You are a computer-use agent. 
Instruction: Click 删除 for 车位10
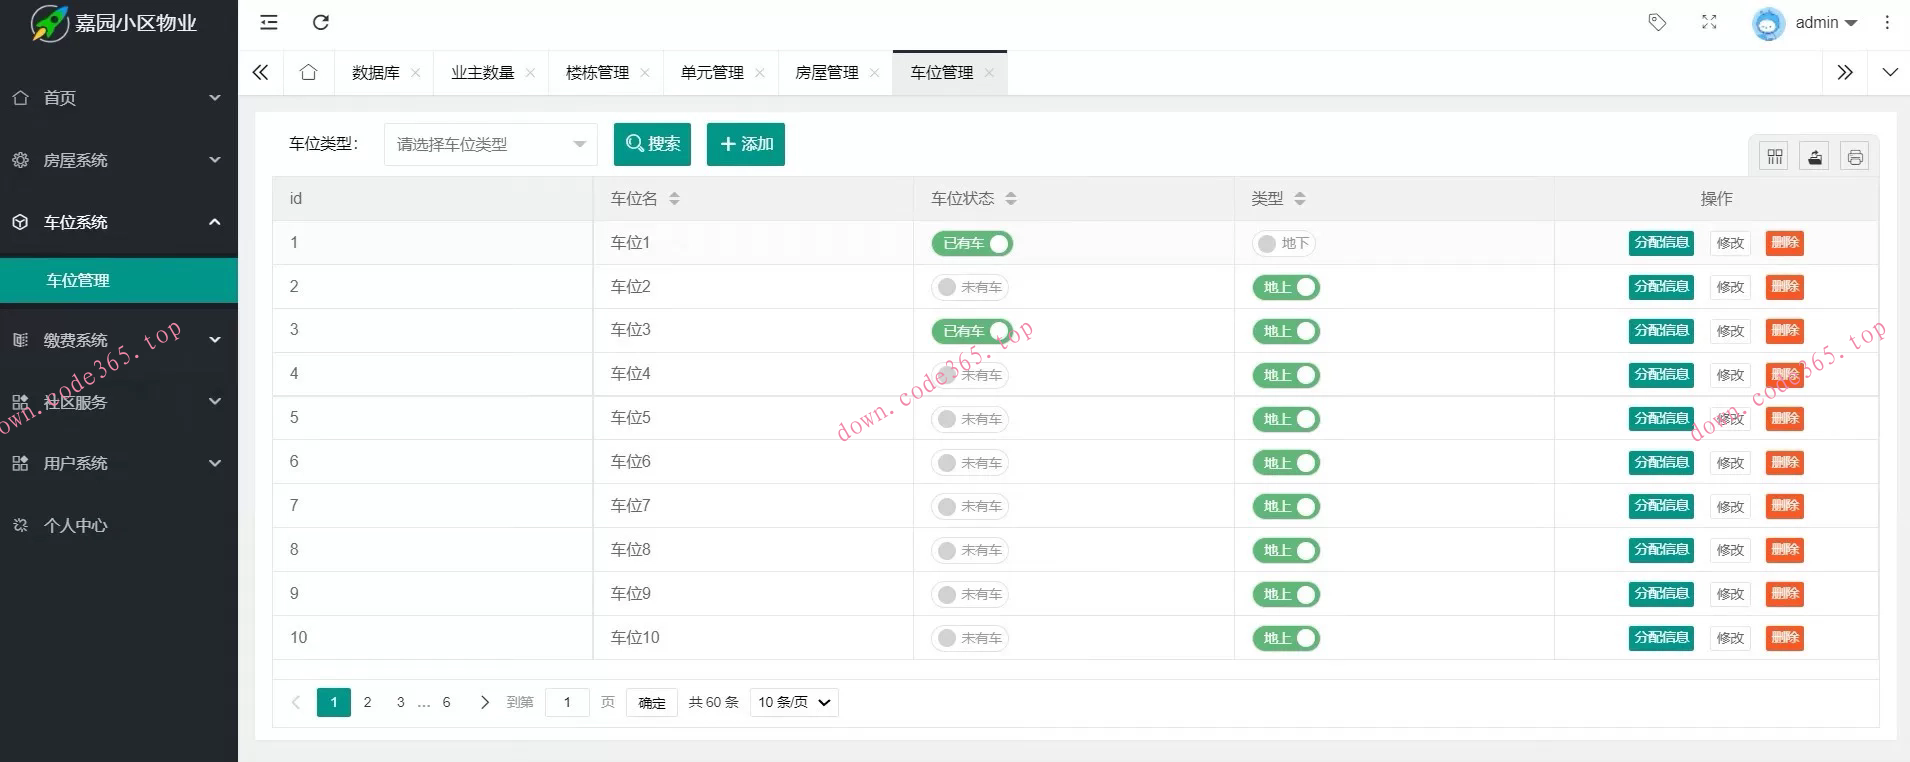(x=1785, y=638)
